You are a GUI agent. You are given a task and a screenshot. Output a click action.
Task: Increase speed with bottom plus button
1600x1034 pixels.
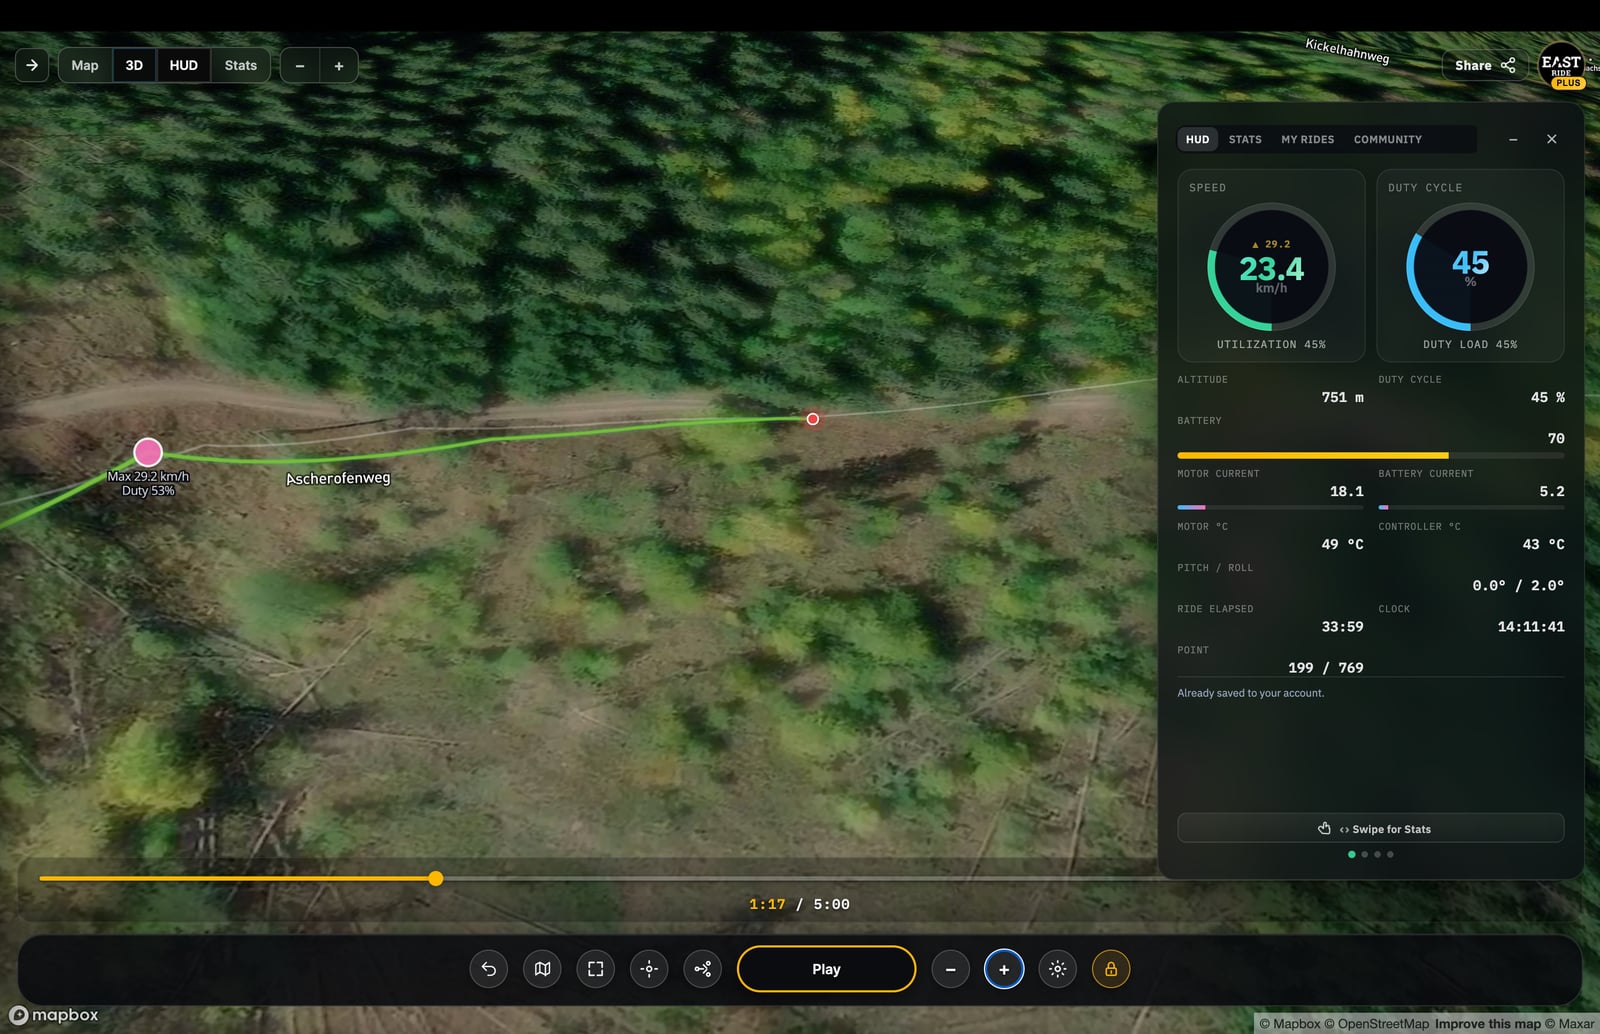click(1004, 969)
